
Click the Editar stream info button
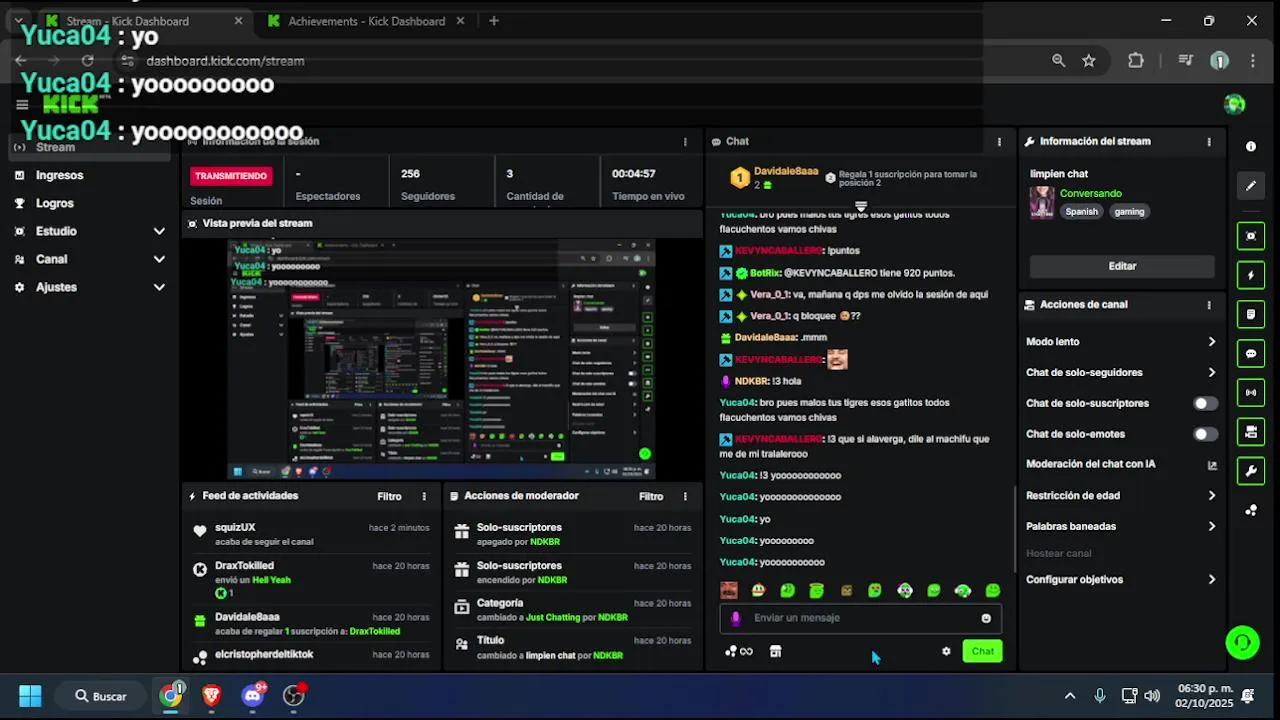coord(1122,266)
